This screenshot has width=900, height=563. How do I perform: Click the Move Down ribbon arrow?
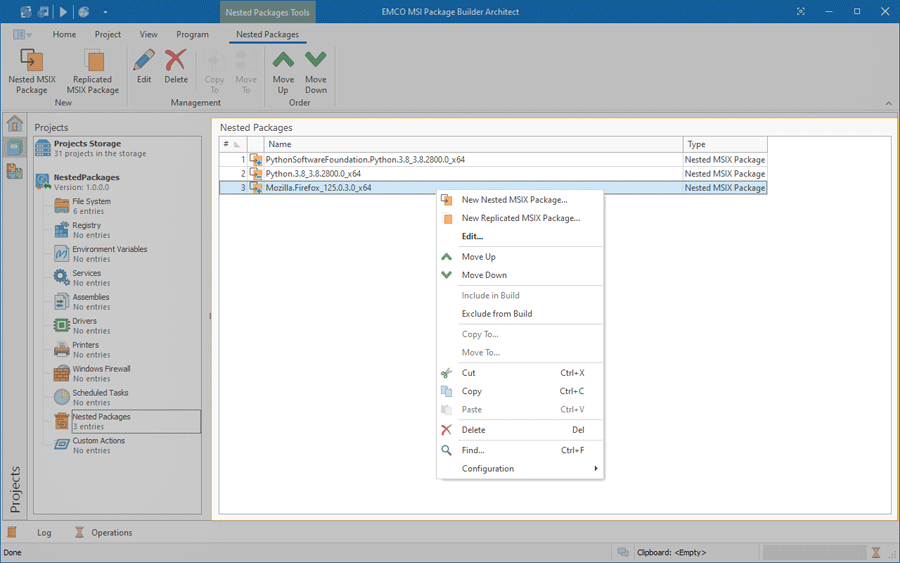(316, 60)
